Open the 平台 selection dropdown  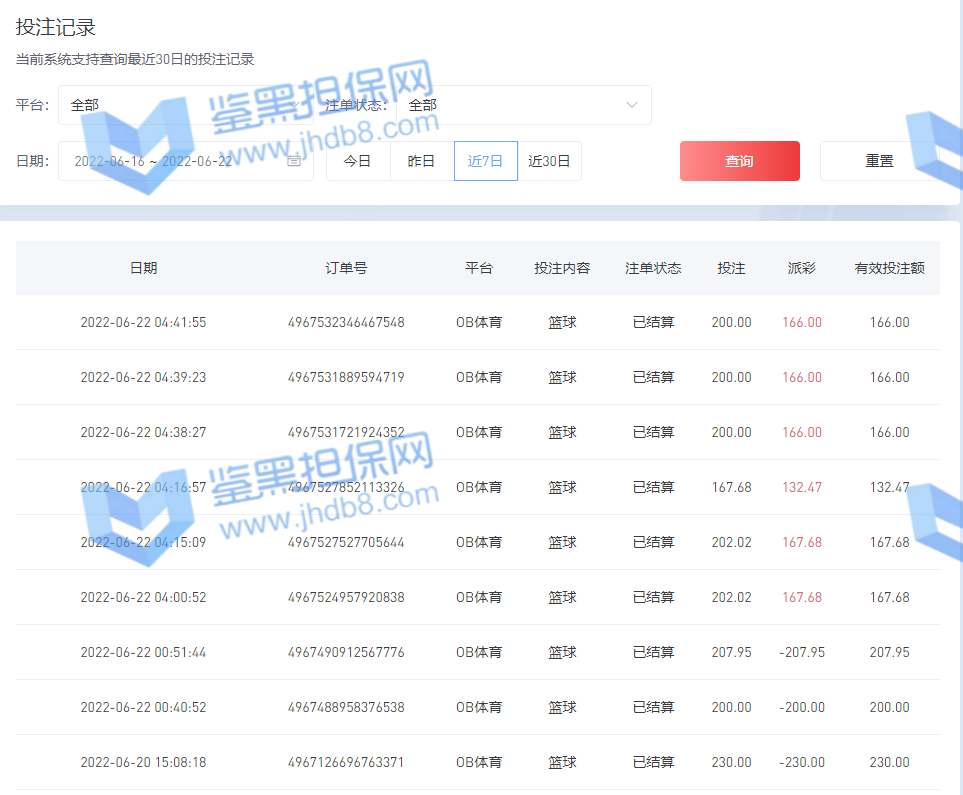pos(180,105)
